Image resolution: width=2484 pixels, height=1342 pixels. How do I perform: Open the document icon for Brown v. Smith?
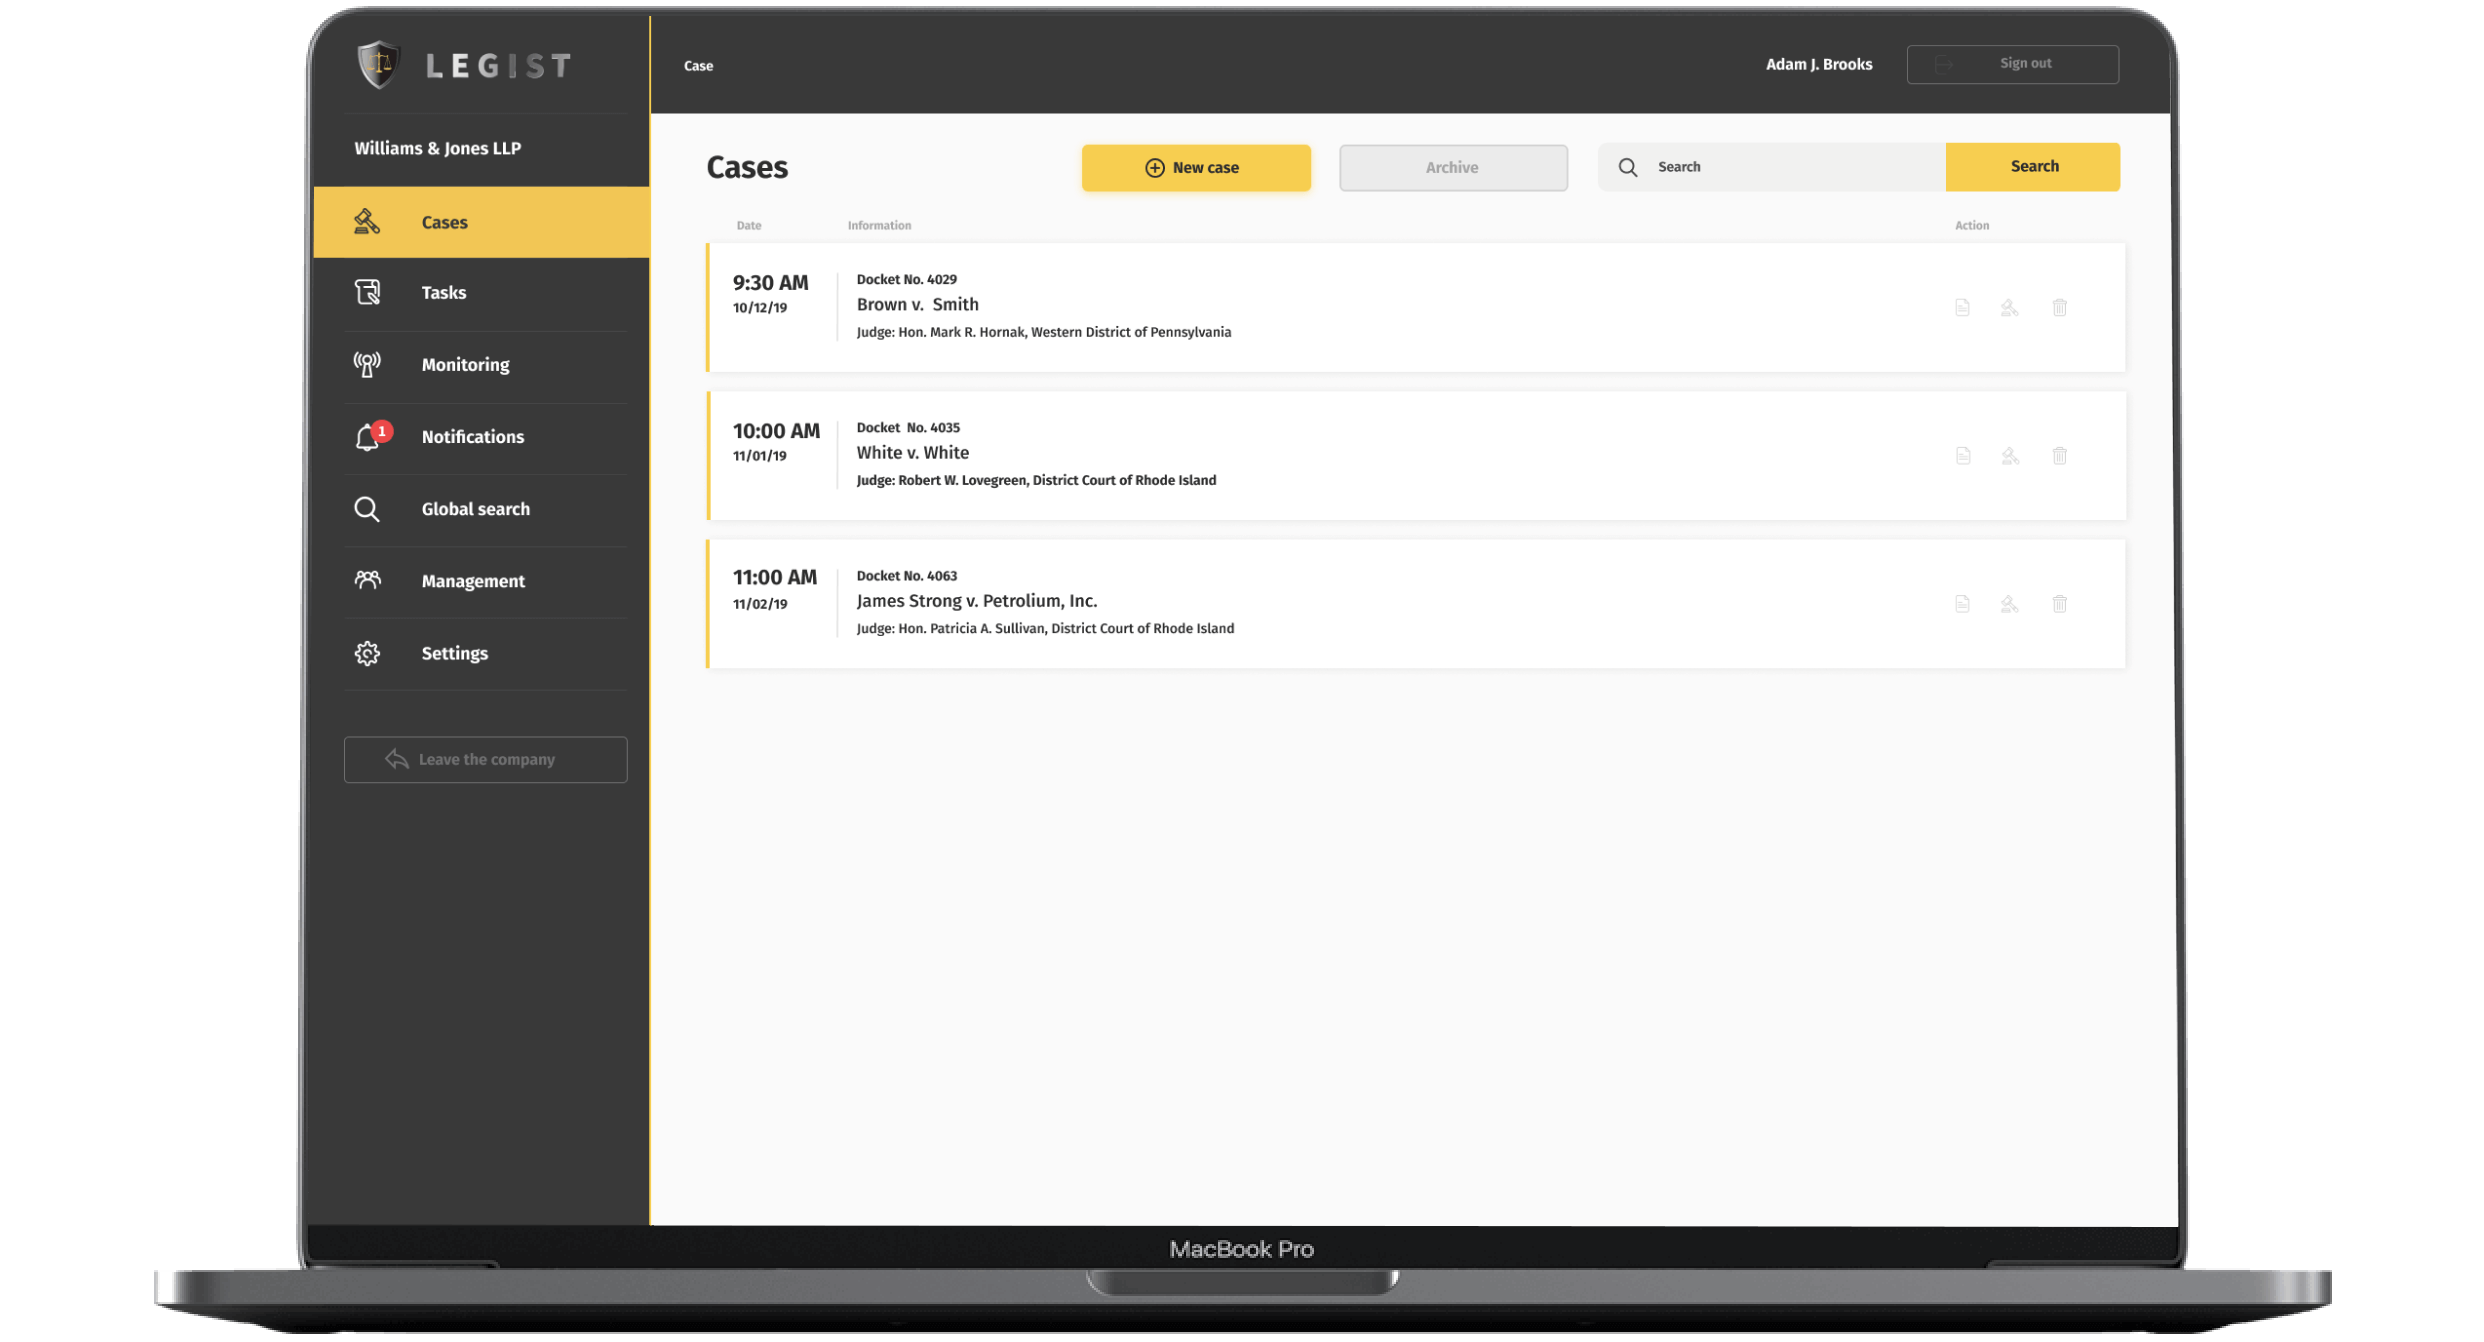click(1962, 308)
